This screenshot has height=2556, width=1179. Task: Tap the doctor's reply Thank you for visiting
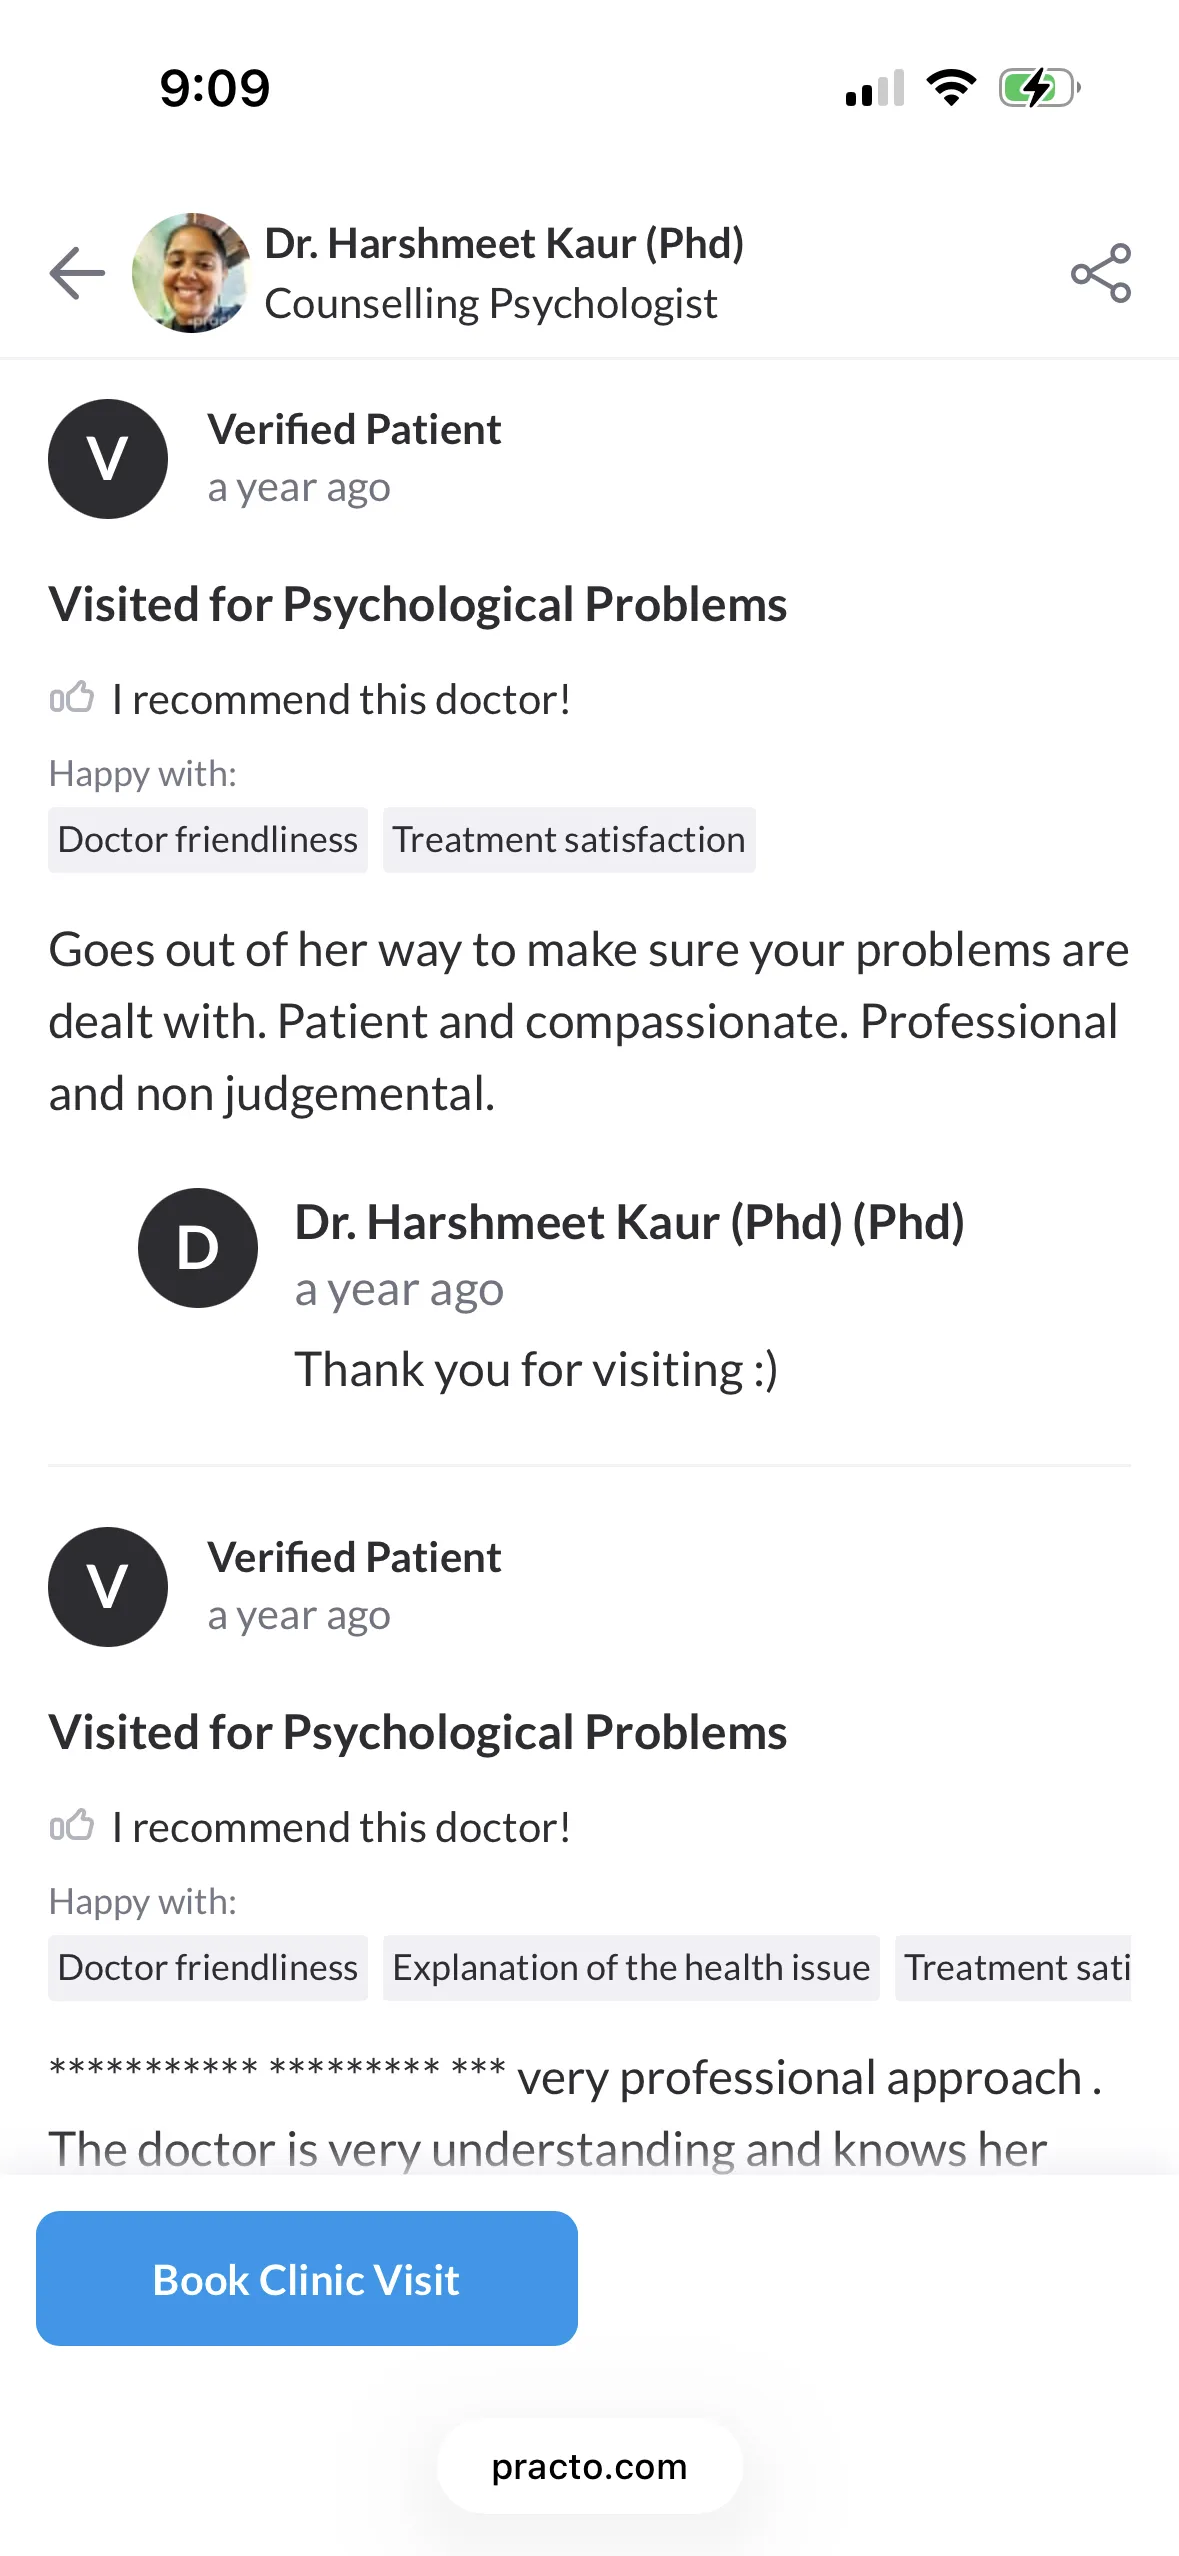pyautogui.click(x=536, y=1369)
